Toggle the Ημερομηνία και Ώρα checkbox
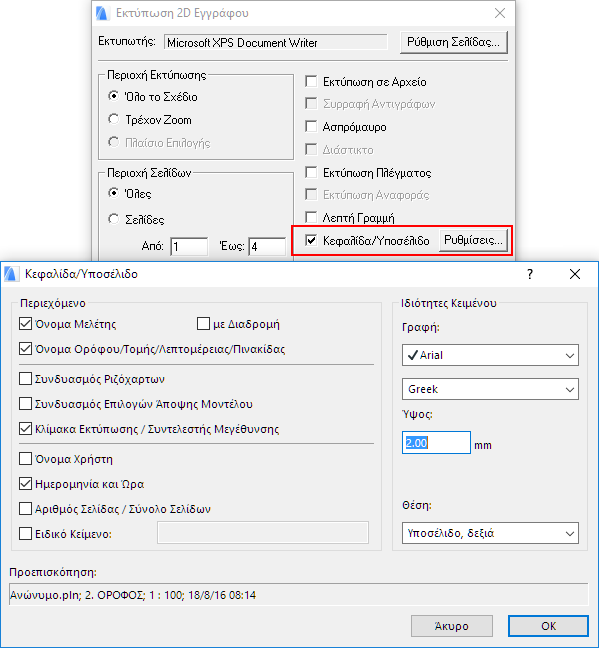 point(26,484)
